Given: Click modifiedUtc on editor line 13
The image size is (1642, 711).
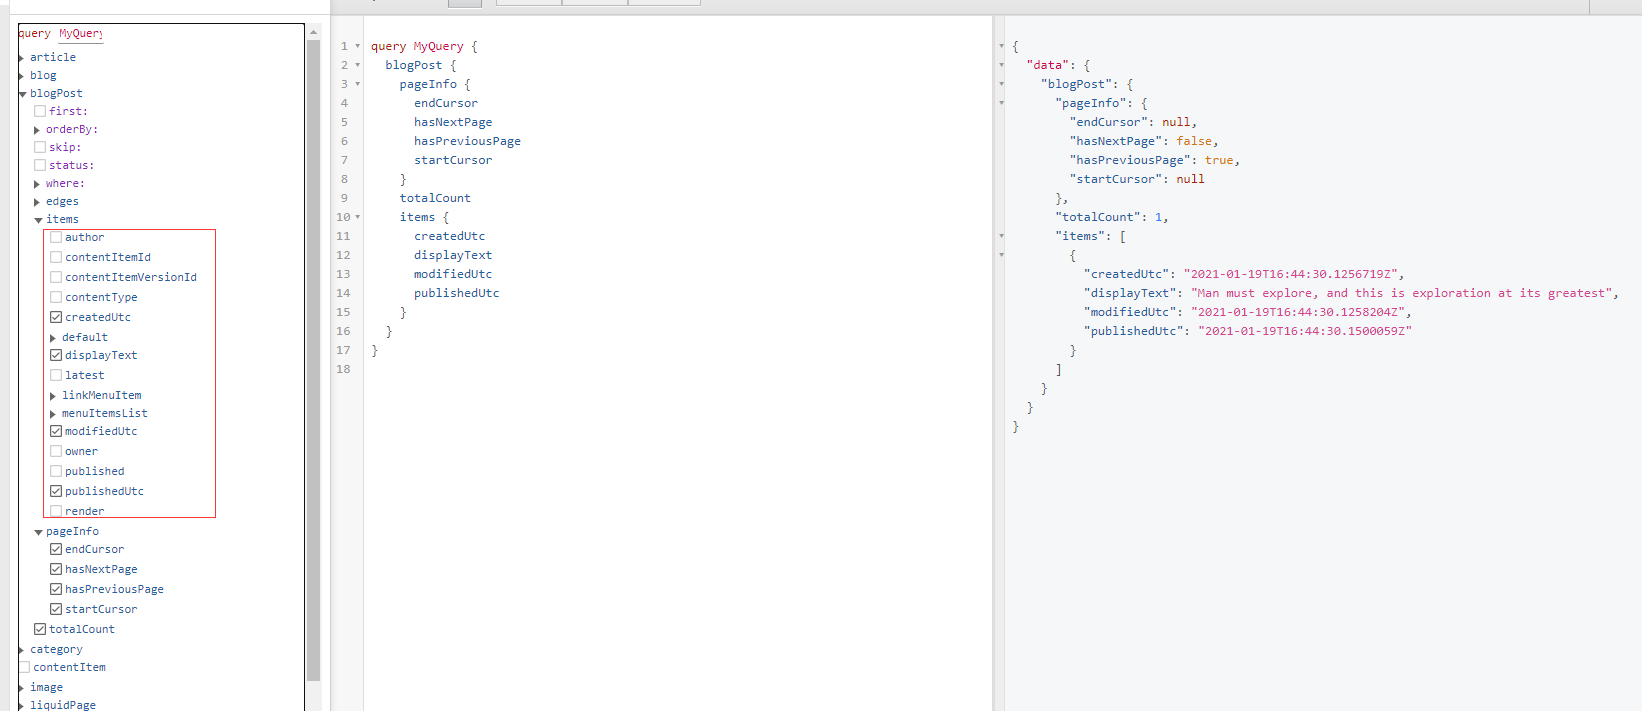Looking at the screenshot, I should tap(453, 274).
